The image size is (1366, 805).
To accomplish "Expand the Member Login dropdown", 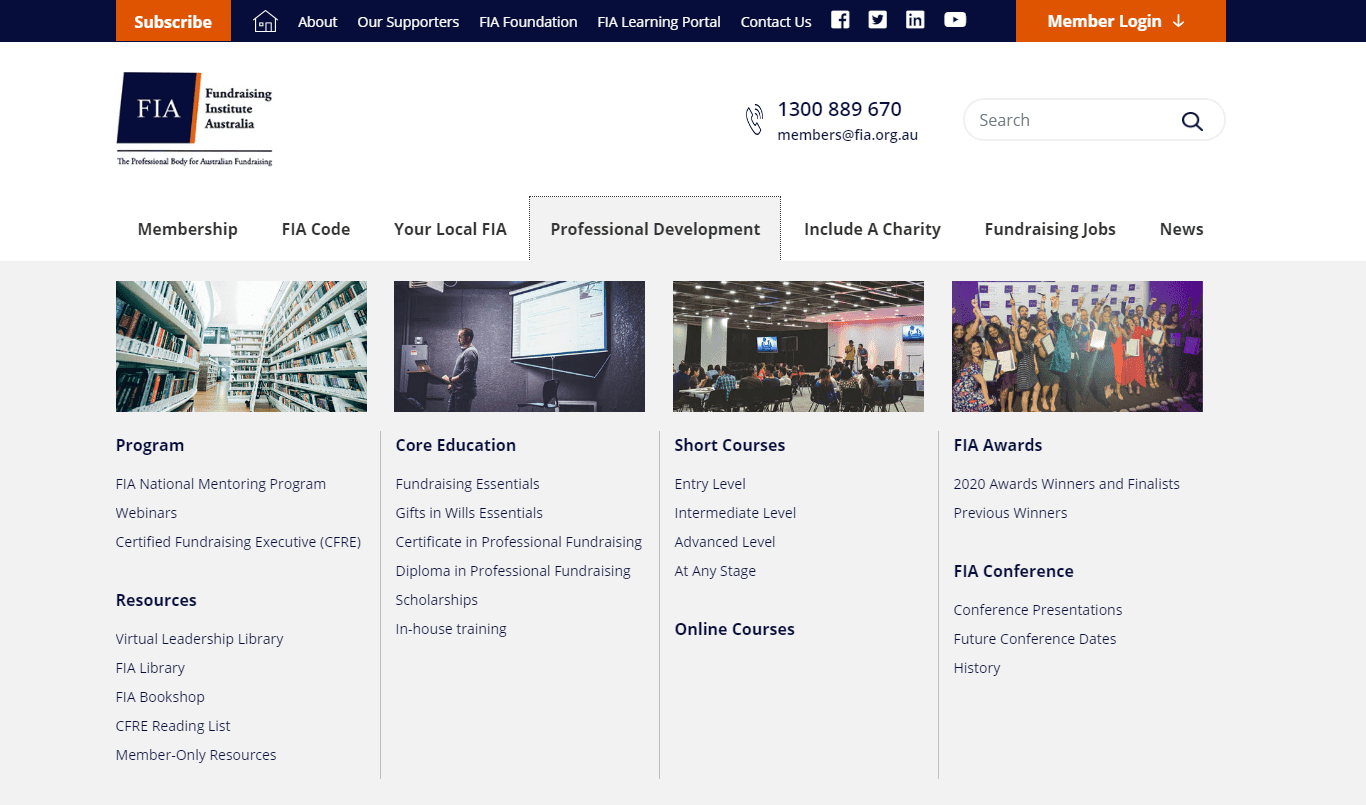I will pos(1120,21).
